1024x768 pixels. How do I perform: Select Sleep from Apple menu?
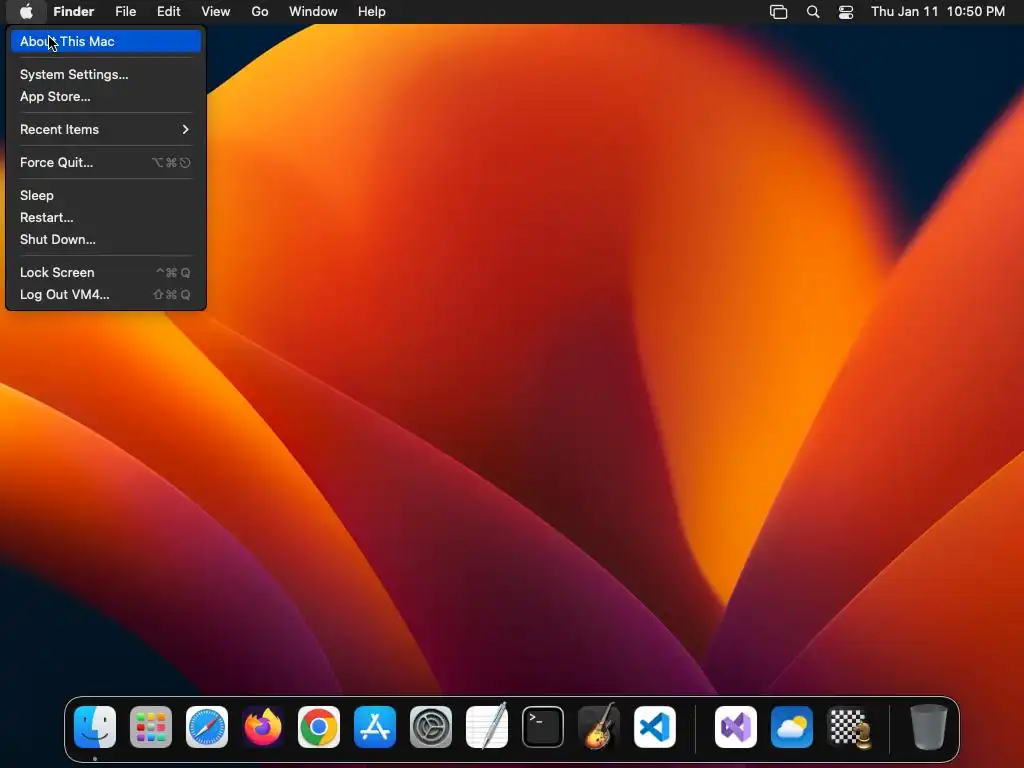click(x=106, y=195)
